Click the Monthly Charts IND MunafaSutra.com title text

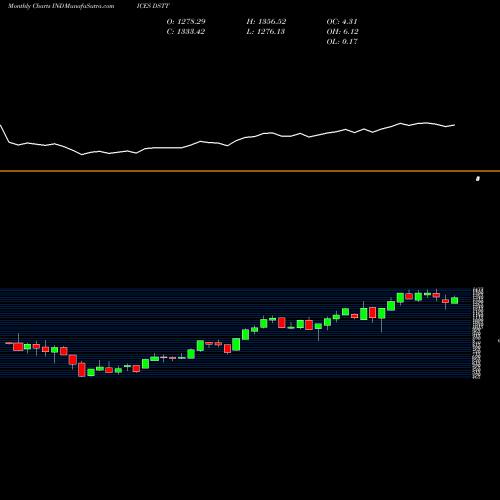61,6
